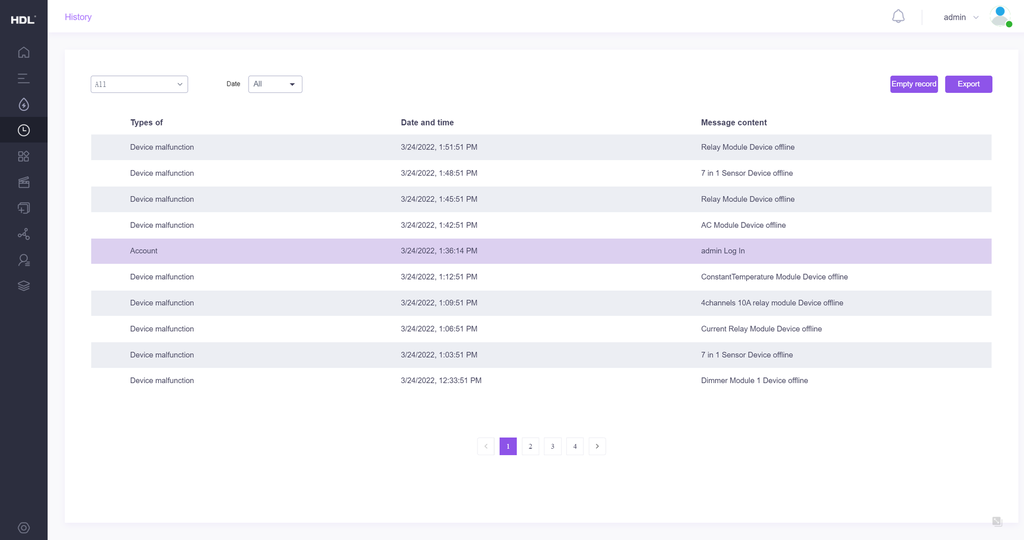This screenshot has height=540, width=1024.
Task: Open the Date filter dropdown
Action: click(x=275, y=85)
